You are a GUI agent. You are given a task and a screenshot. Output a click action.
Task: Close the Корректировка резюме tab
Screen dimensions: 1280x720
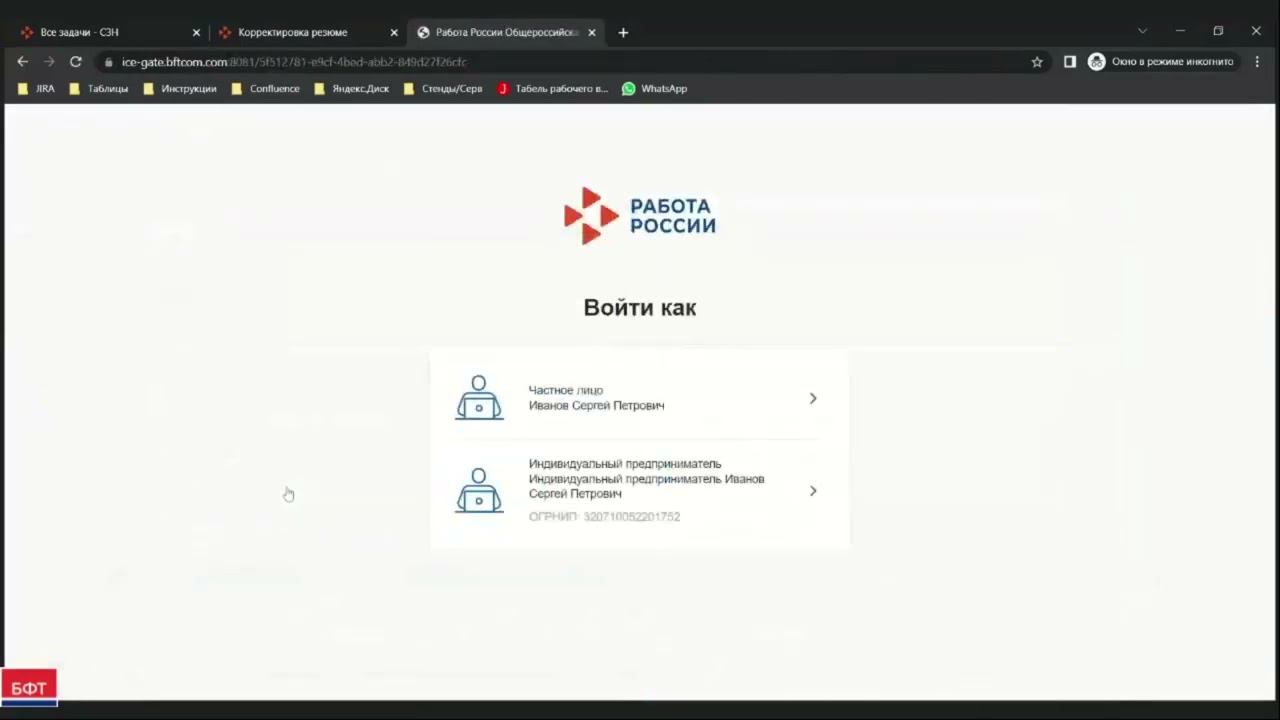tap(394, 33)
